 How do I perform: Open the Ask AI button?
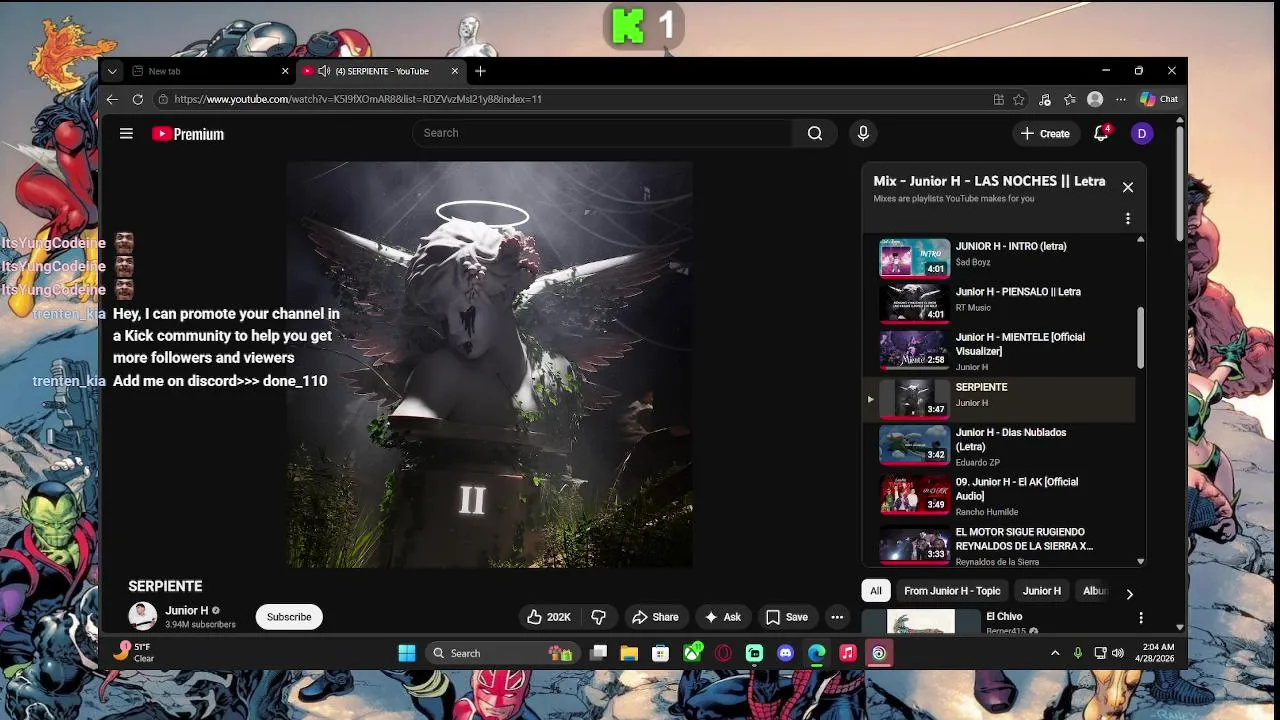722,617
